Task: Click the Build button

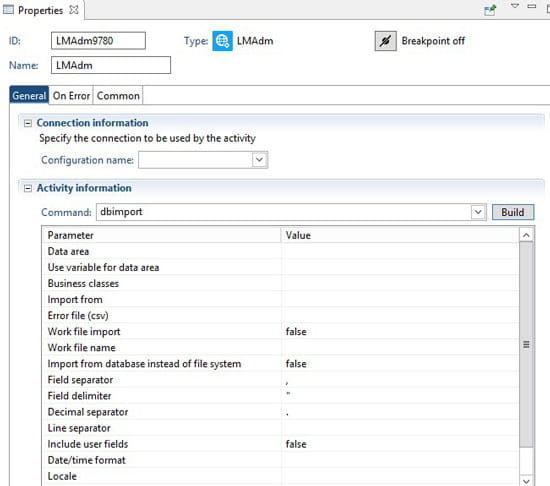Action: pyautogui.click(x=513, y=212)
